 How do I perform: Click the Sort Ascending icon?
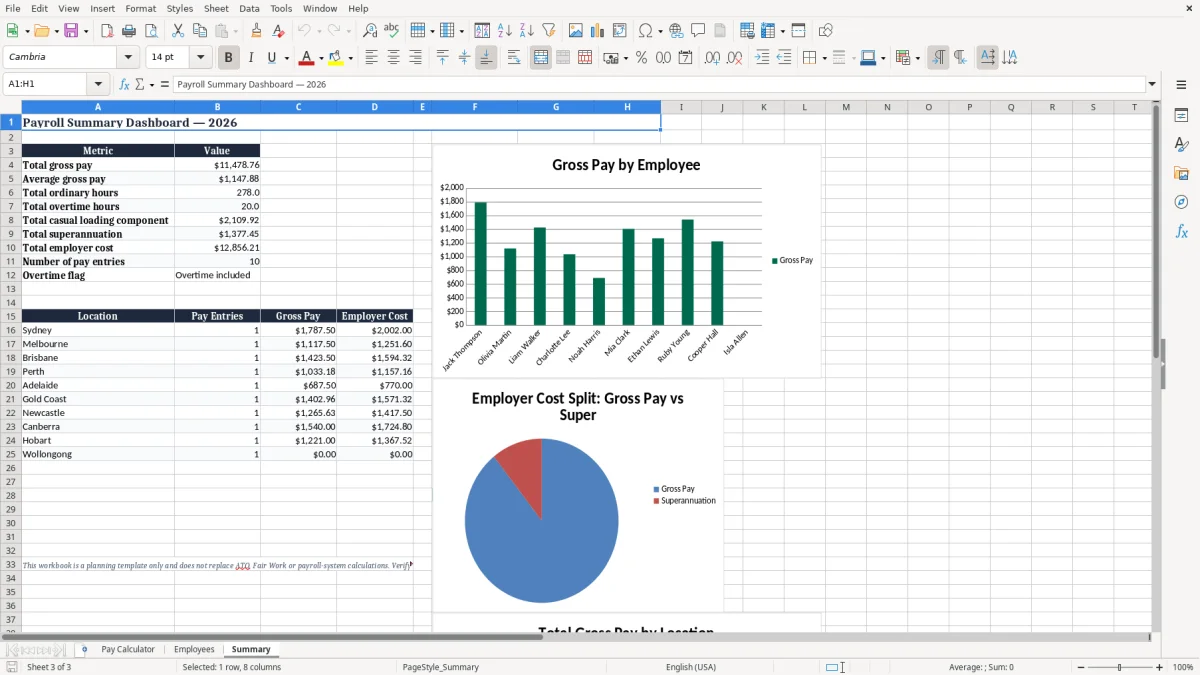(x=505, y=31)
